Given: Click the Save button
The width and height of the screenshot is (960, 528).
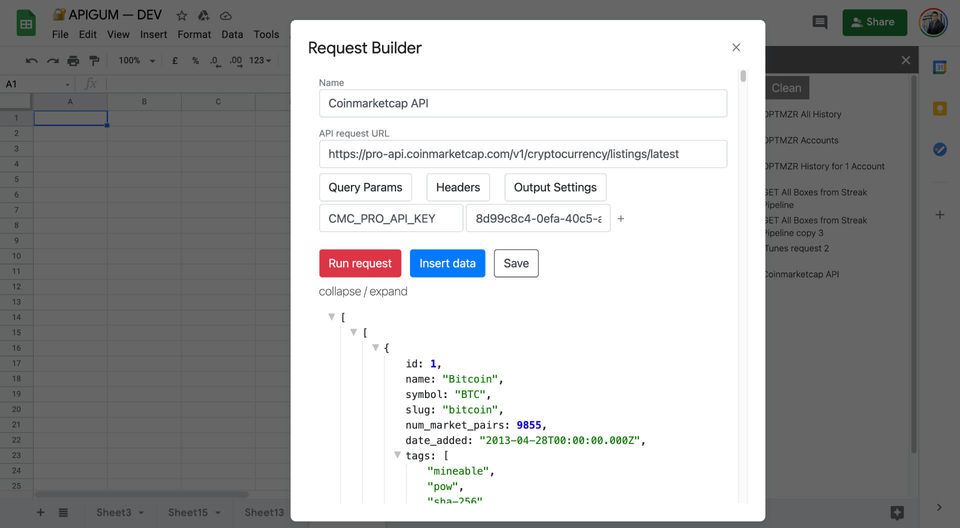Looking at the screenshot, I should (x=516, y=263).
